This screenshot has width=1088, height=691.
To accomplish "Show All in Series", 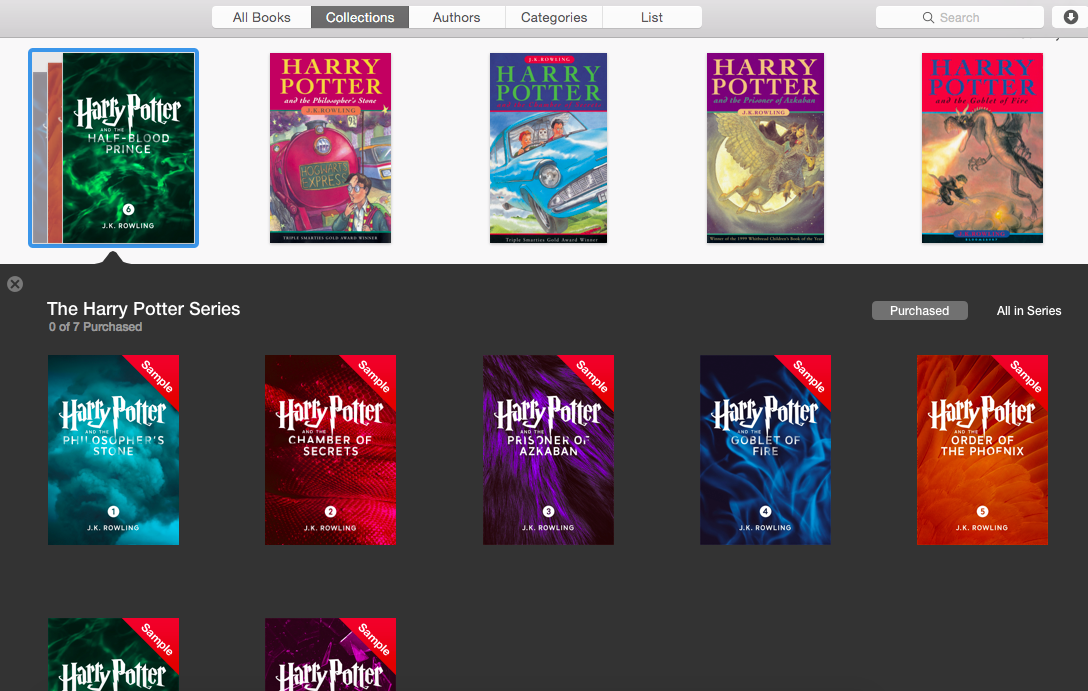I will [1028, 311].
